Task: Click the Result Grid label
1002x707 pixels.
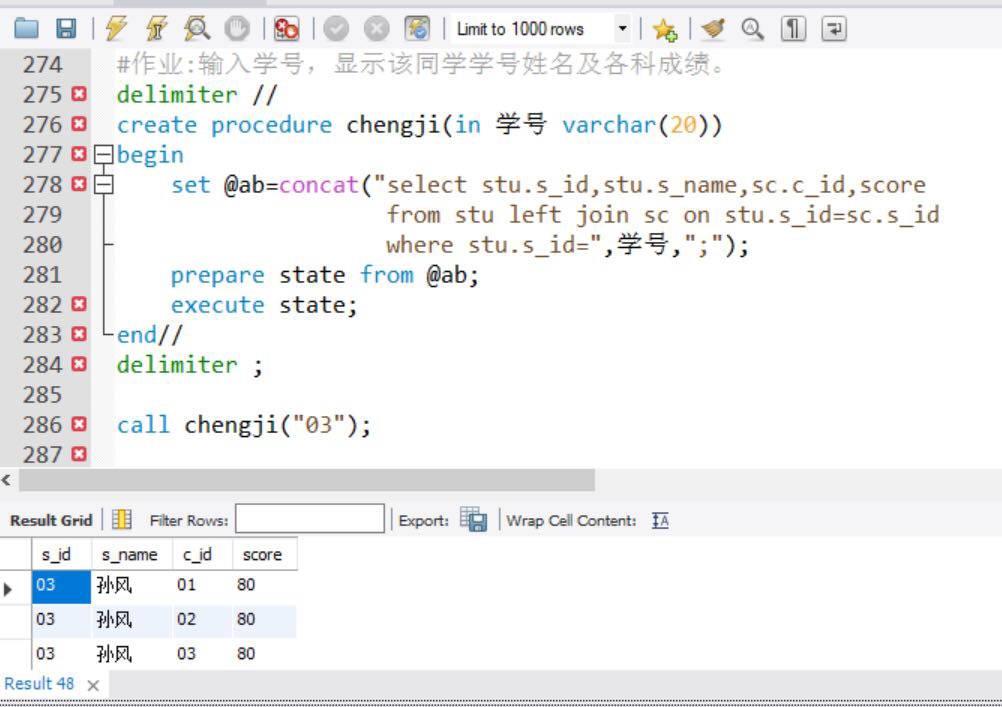Action: click(x=51, y=520)
